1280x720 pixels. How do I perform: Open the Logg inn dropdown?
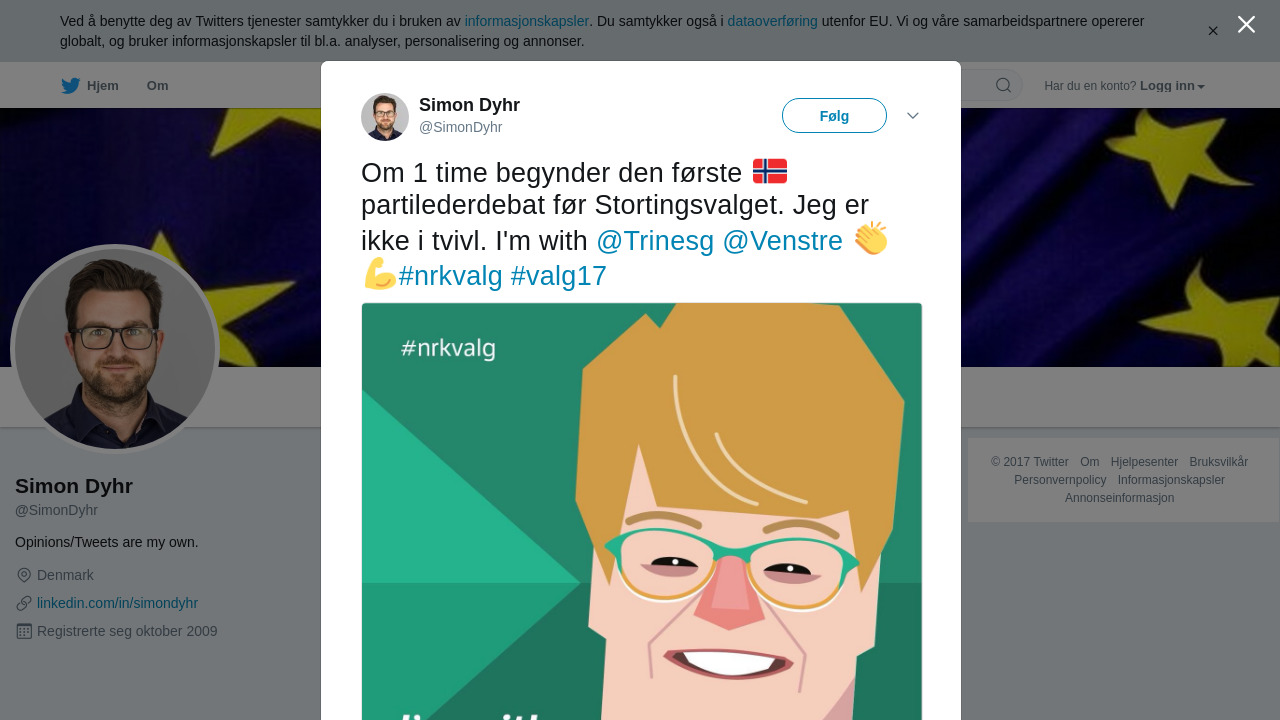(1172, 86)
